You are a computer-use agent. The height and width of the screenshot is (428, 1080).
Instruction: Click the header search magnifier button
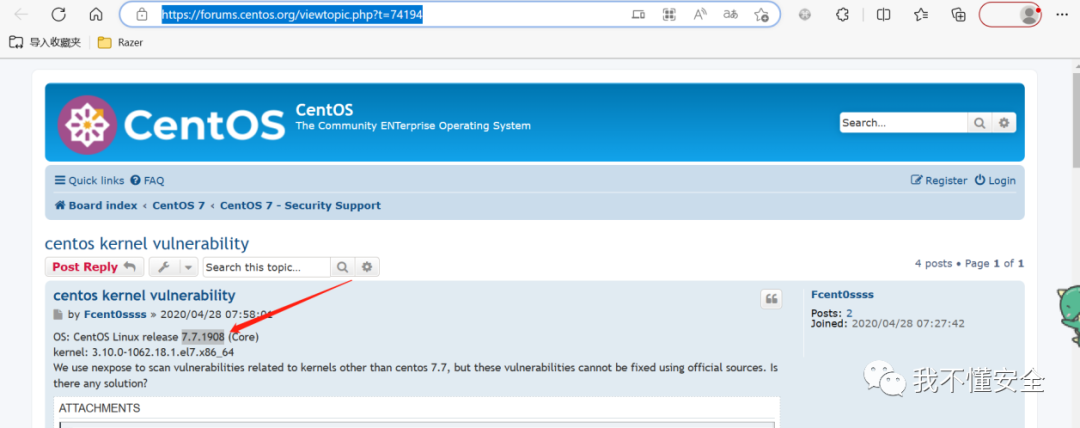(978, 123)
